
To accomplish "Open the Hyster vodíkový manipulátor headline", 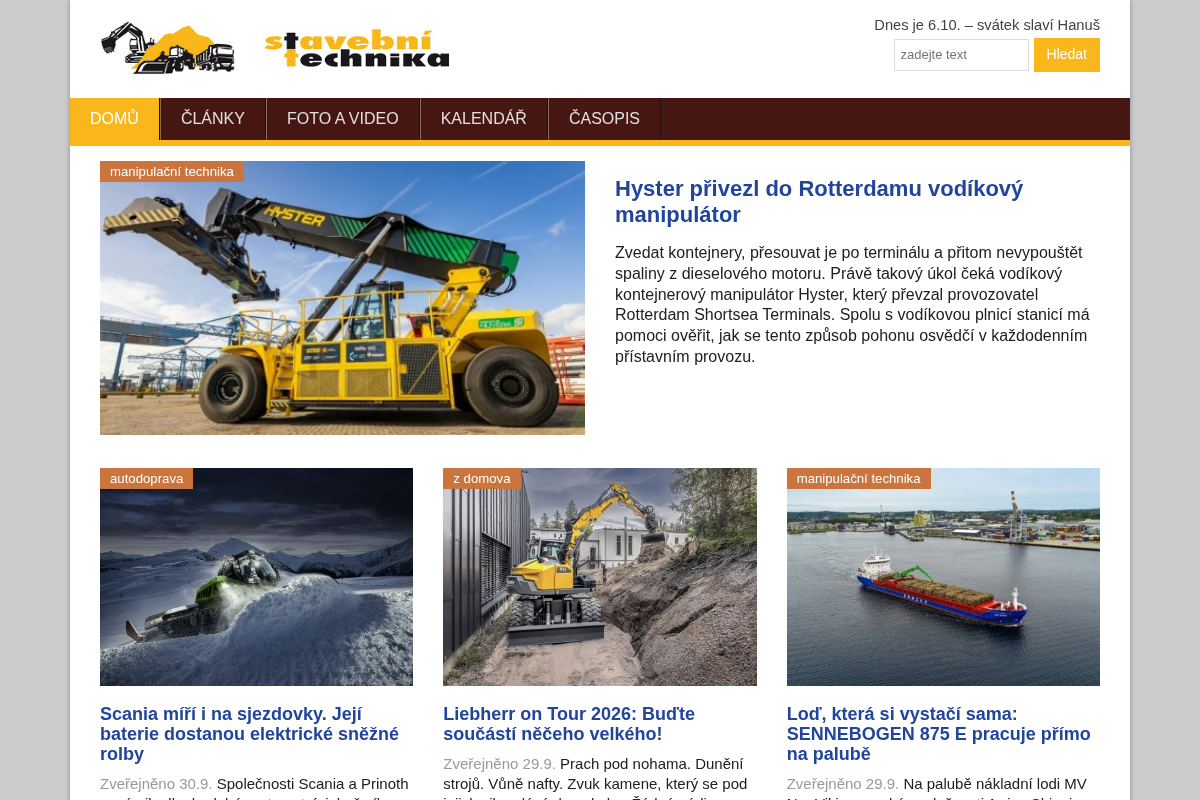I will [x=819, y=201].
